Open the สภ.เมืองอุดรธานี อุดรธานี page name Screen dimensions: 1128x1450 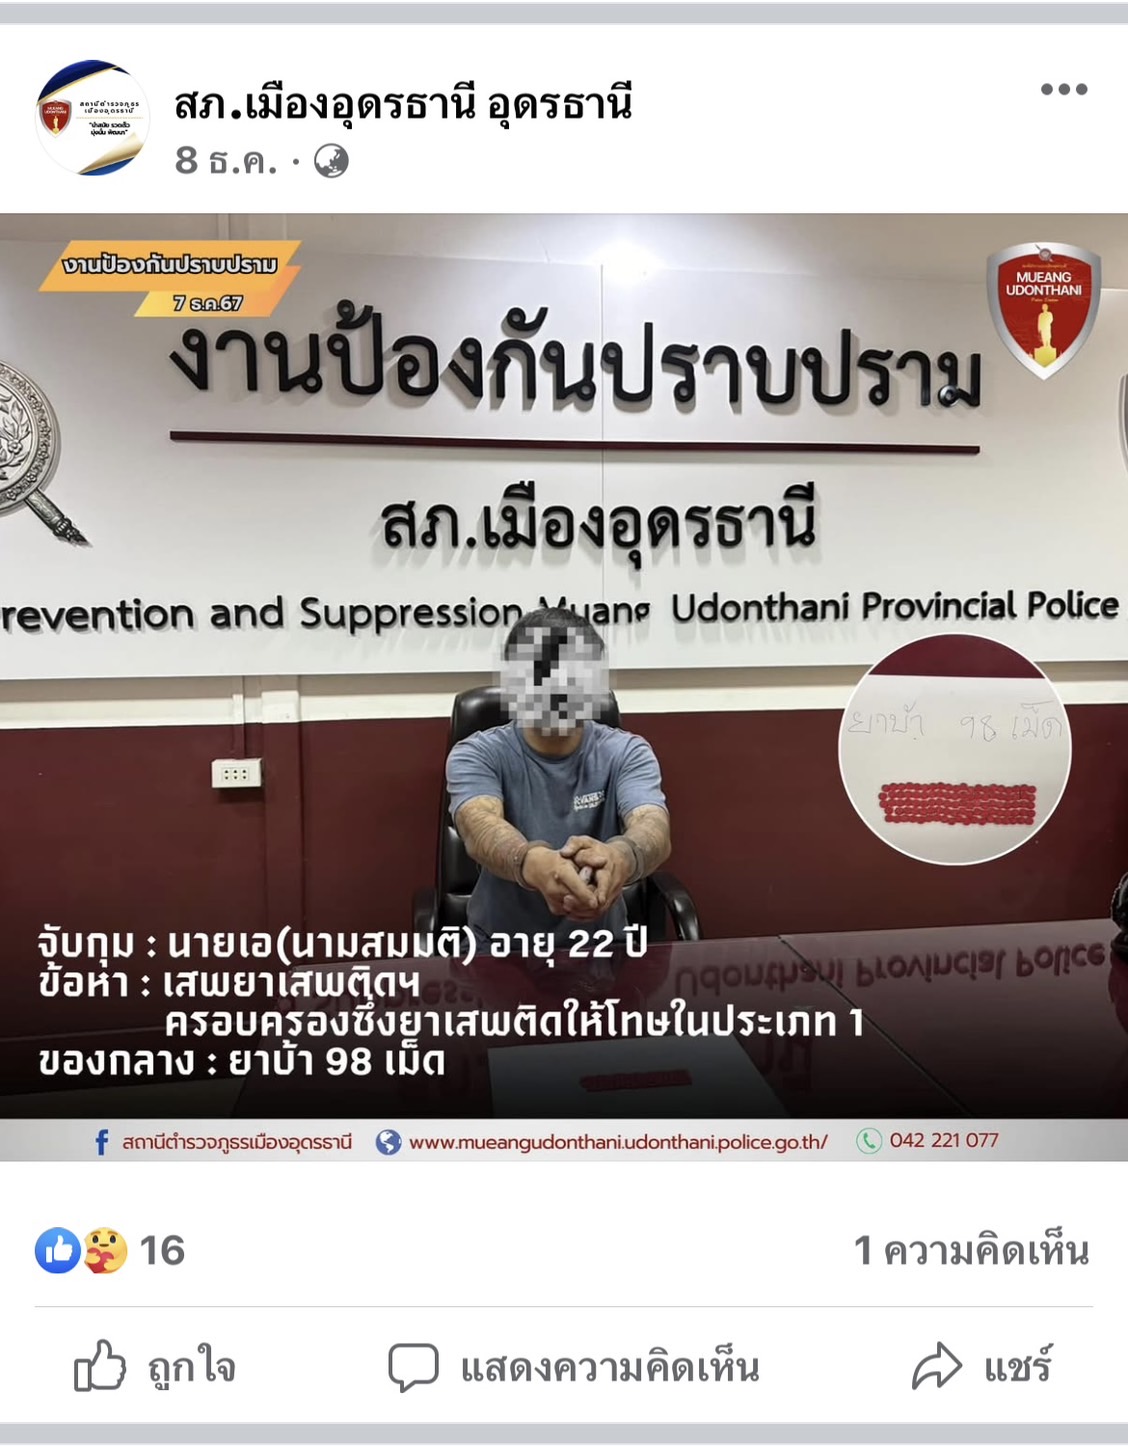coord(403,104)
